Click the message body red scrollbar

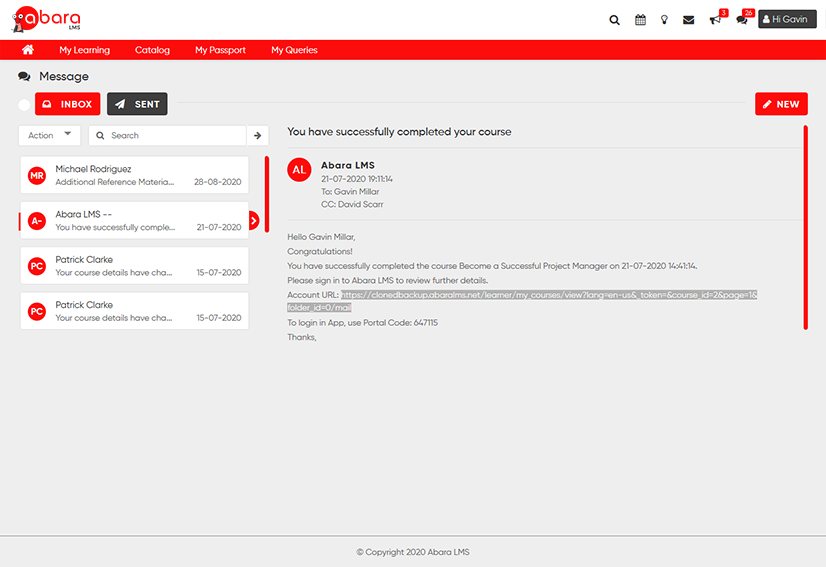click(805, 227)
